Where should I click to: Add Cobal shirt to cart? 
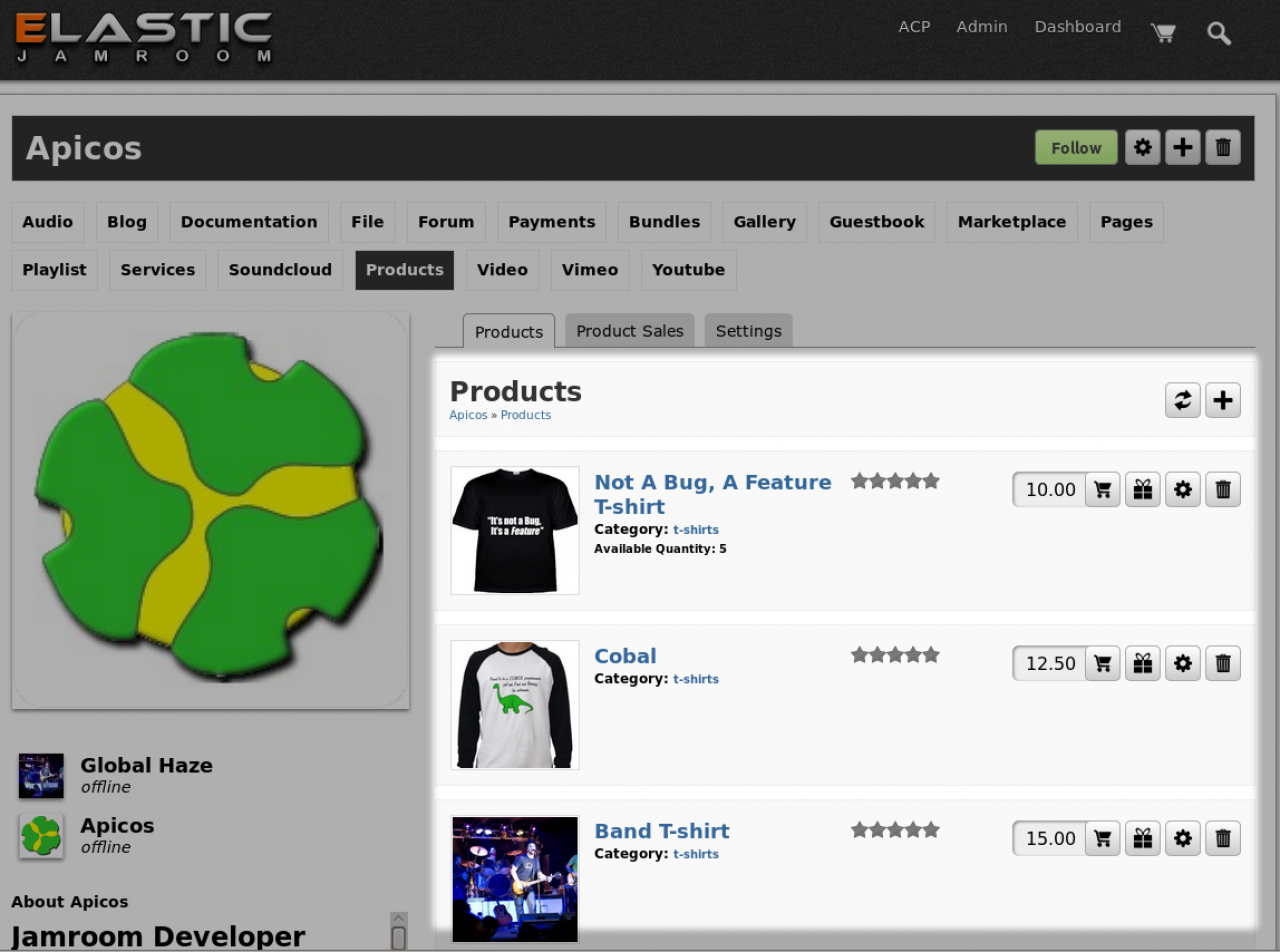point(1102,663)
